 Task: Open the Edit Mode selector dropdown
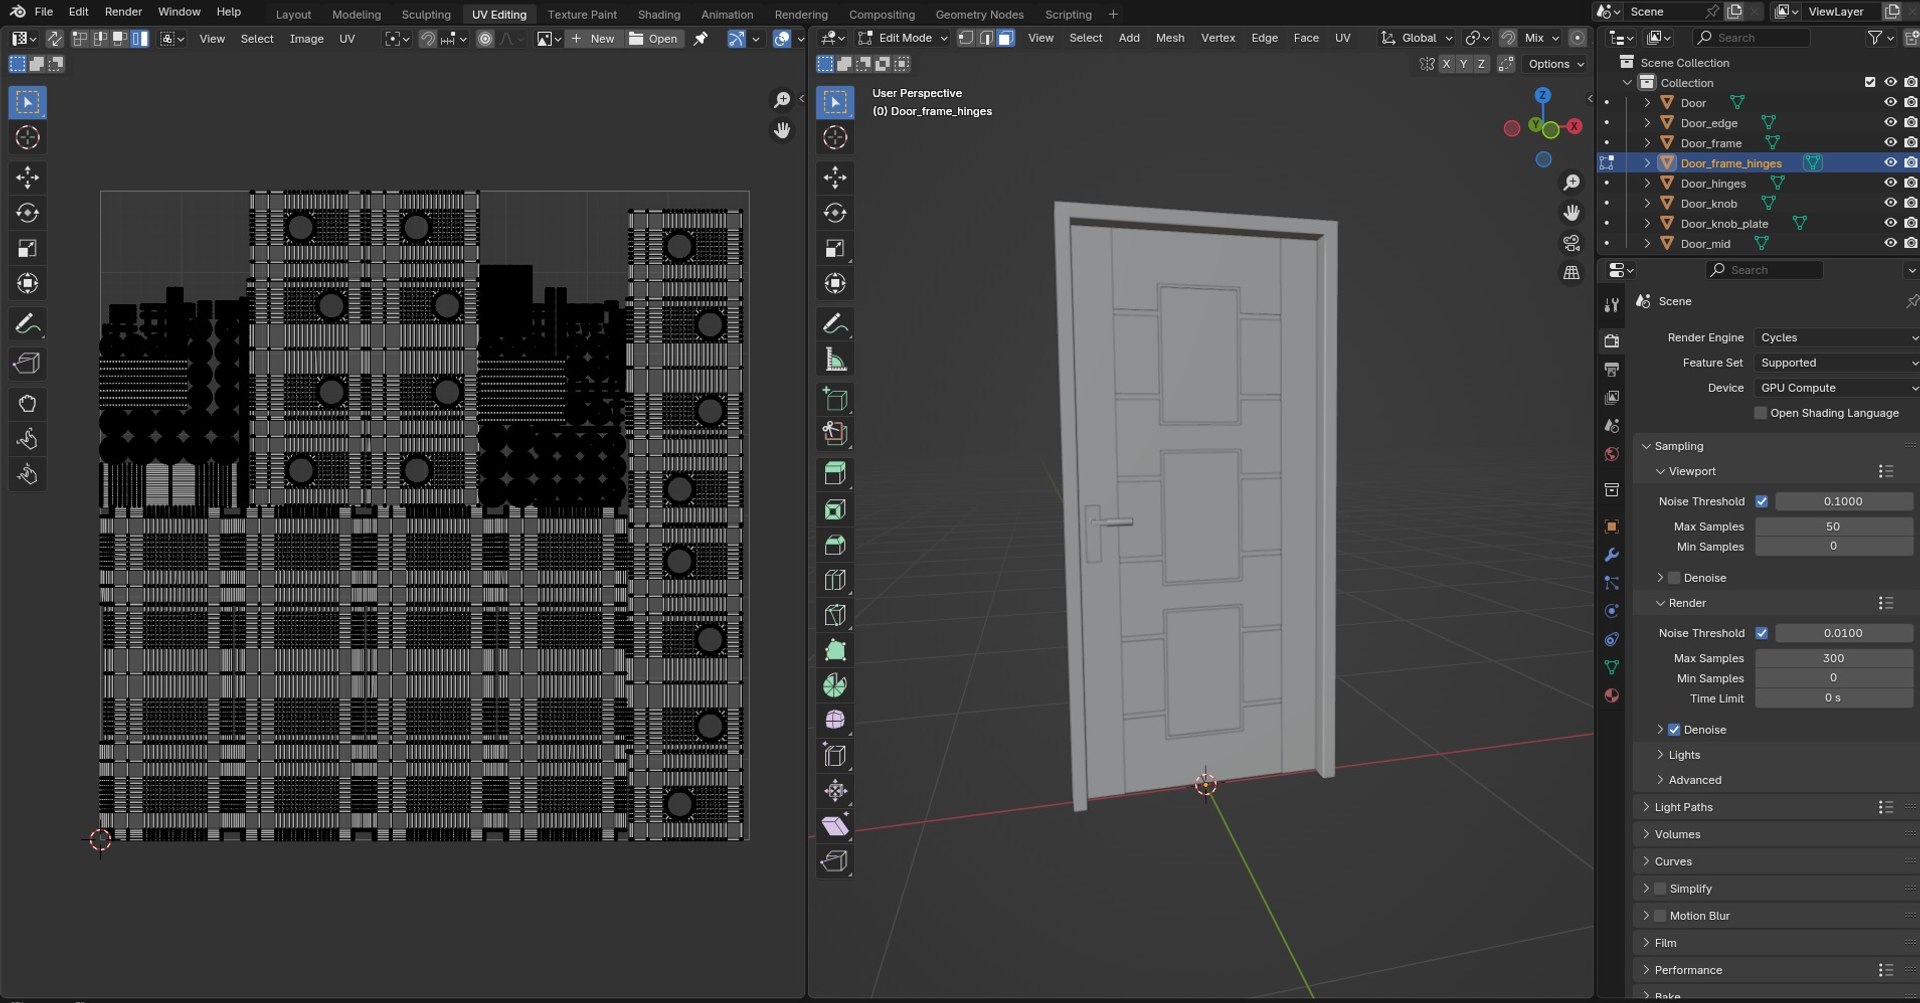click(903, 38)
